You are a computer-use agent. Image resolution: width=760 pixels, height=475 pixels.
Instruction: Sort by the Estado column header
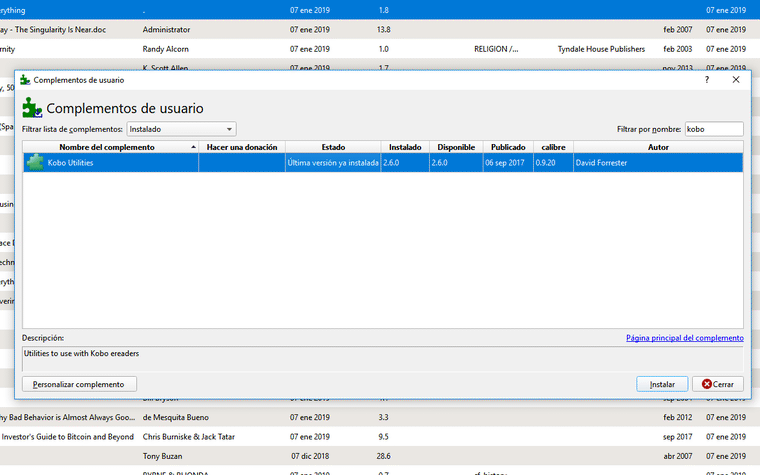[x=333, y=147]
